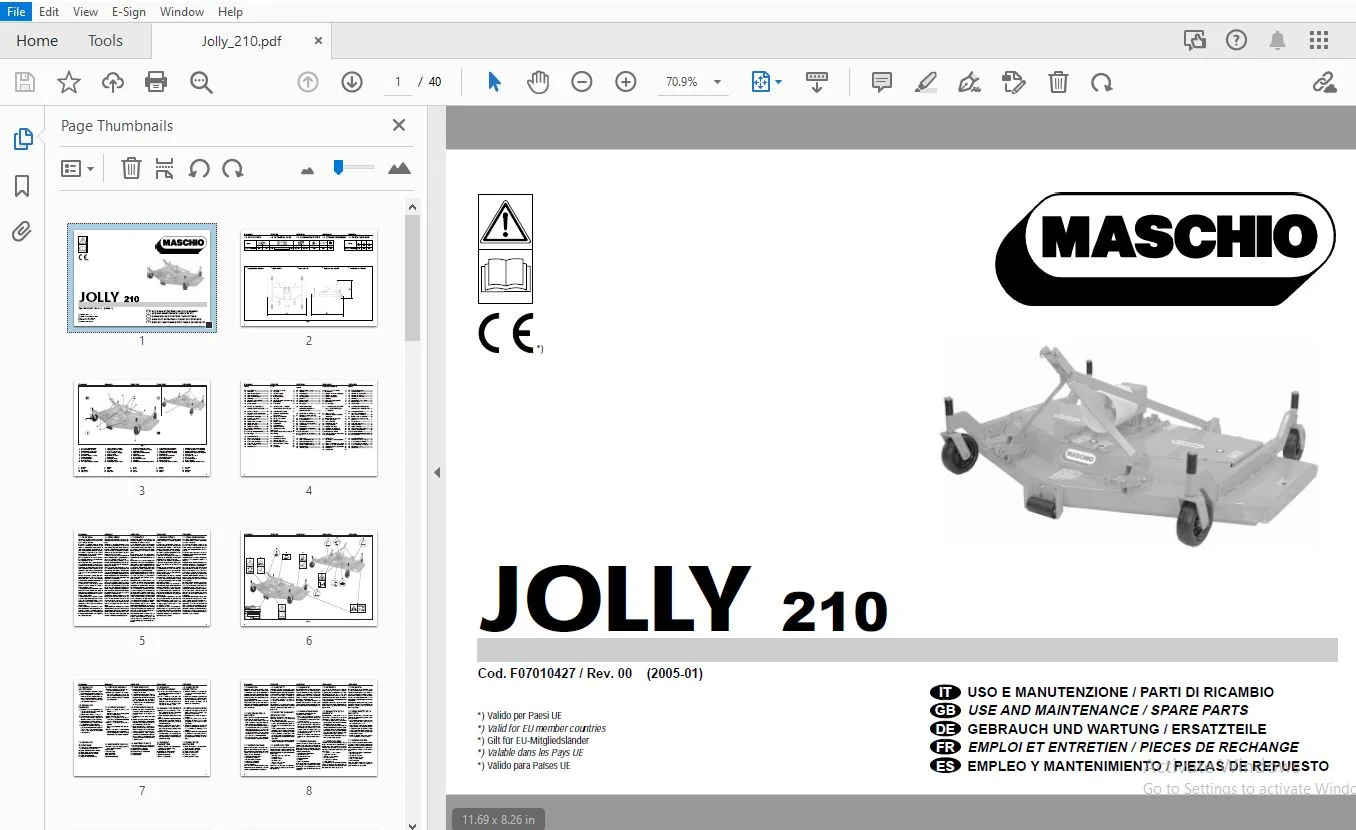
Task: Click the edit PDF stamp icon
Action: (1014, 82)
